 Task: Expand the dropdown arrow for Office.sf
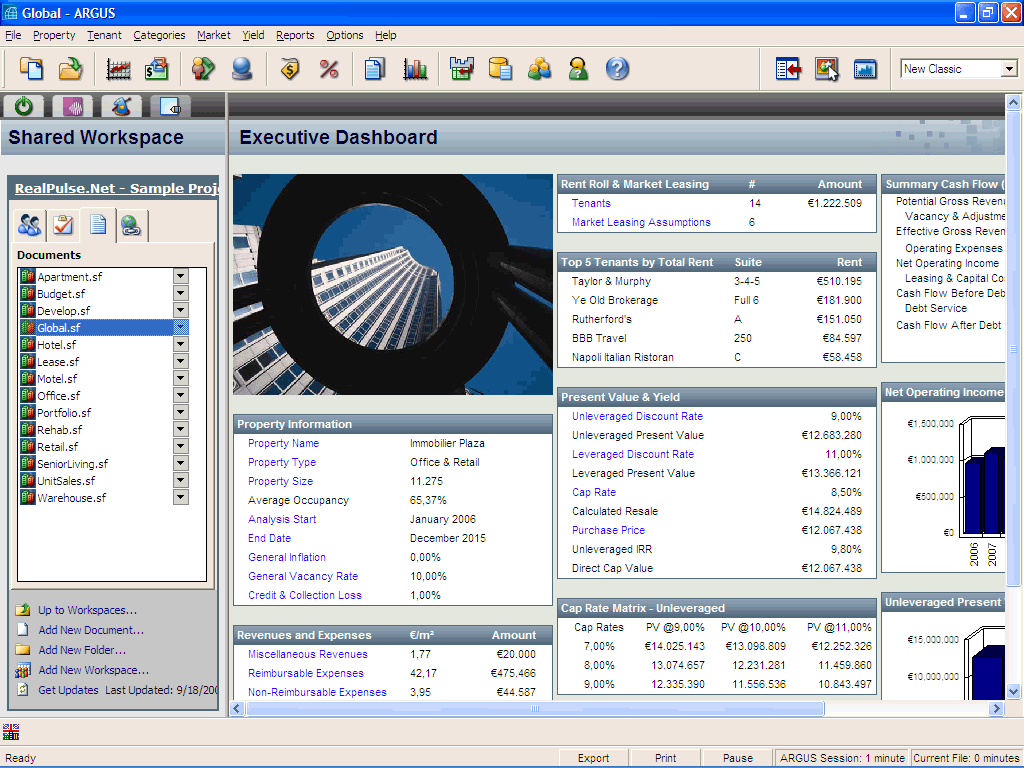[x=181, y=395]
